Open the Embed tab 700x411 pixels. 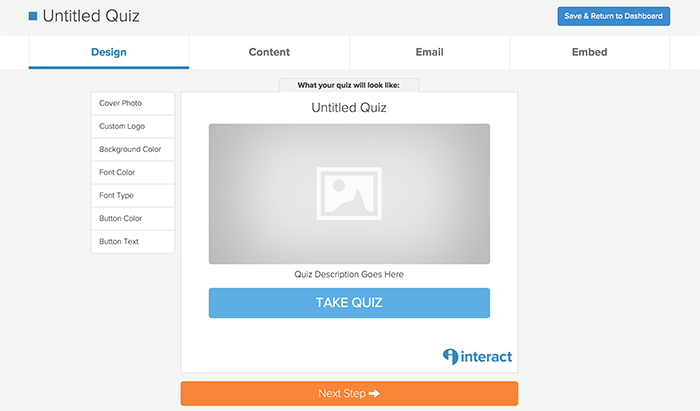[x=590, y=52]
